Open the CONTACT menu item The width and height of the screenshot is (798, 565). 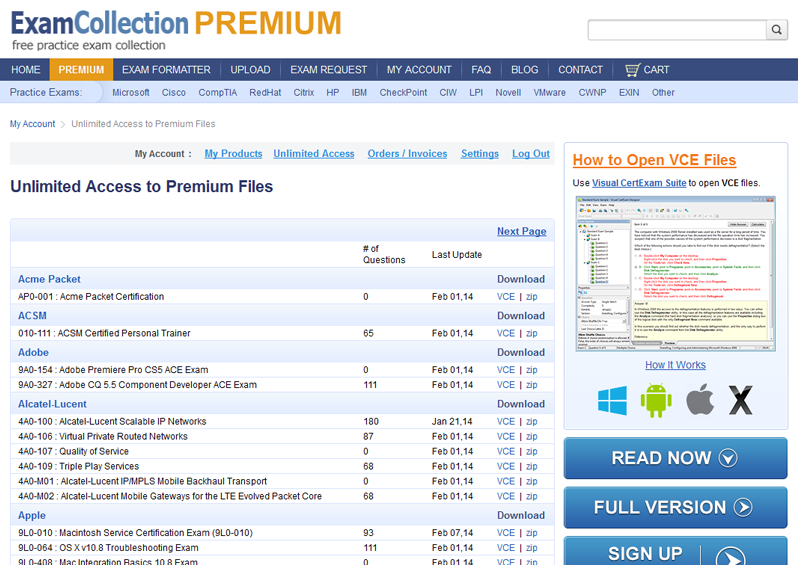coord(580,70)
